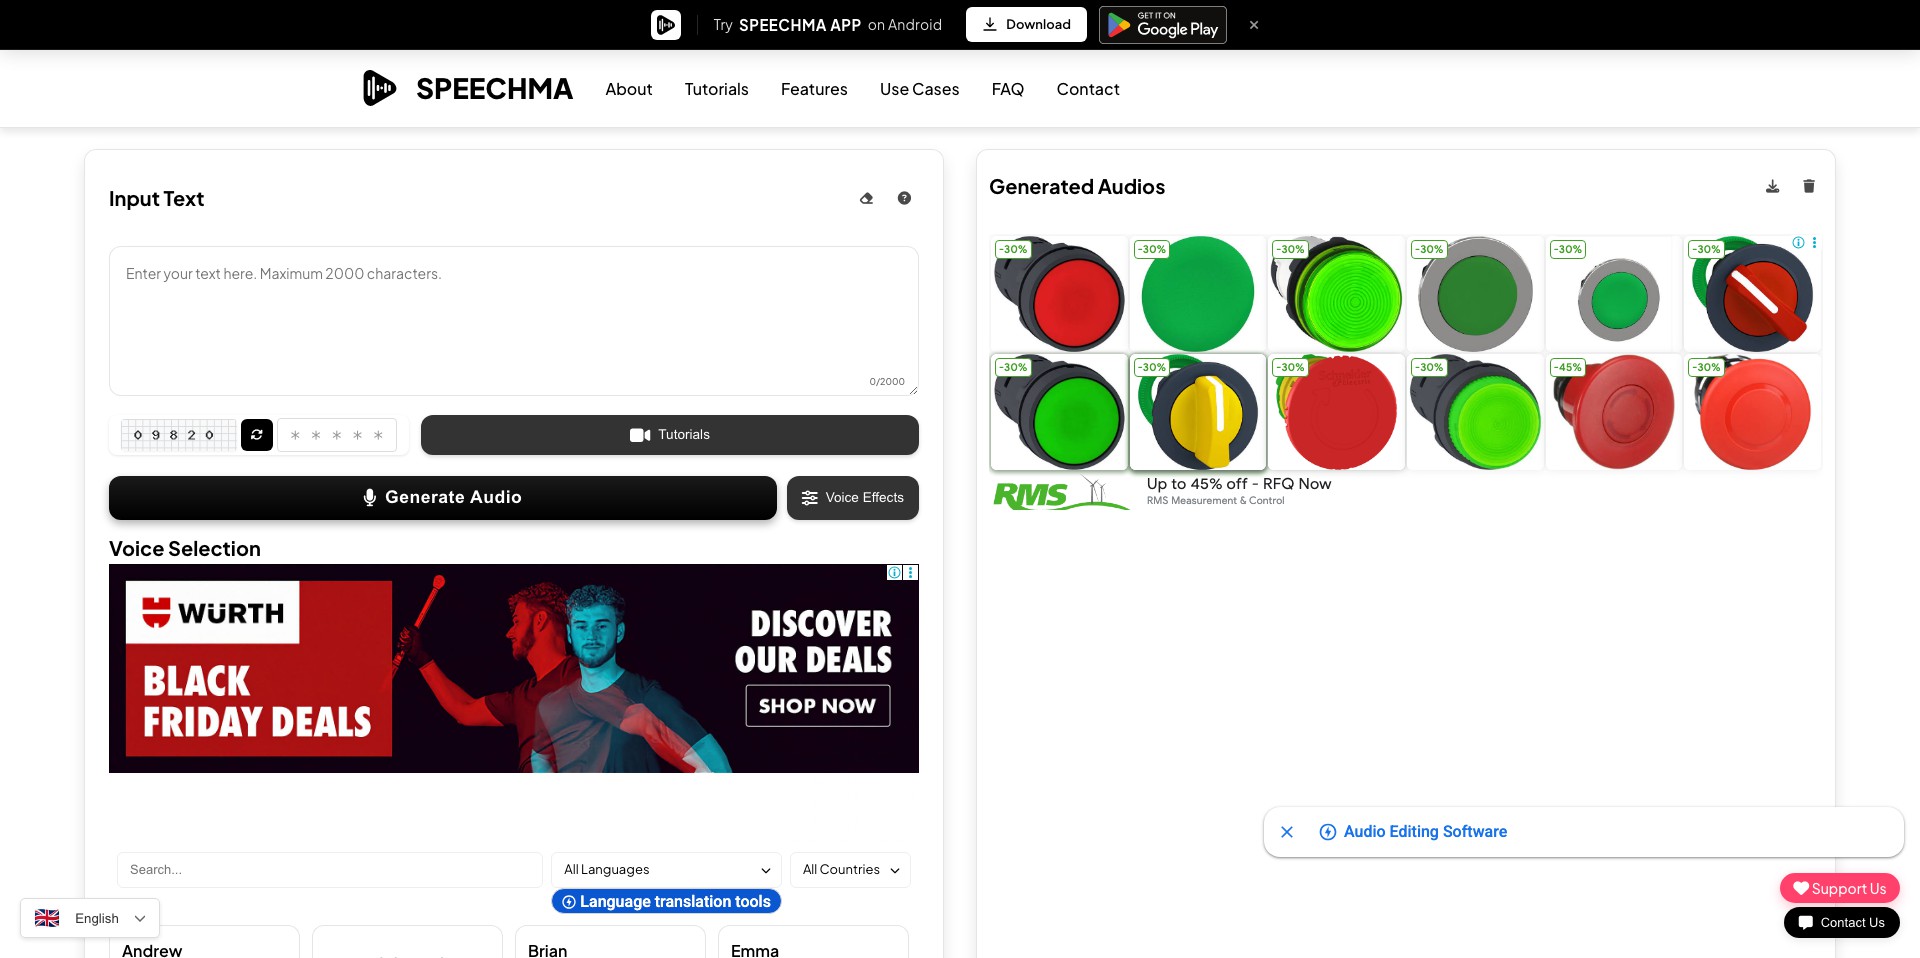
Task: Select the Brian voice card
Action: 610,942
